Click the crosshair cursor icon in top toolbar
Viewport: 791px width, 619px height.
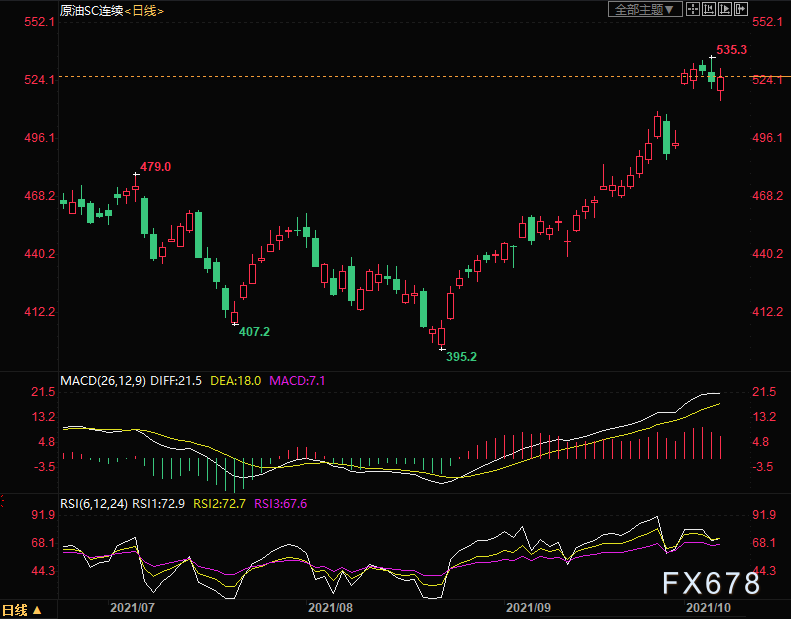(x=692, y=10)
